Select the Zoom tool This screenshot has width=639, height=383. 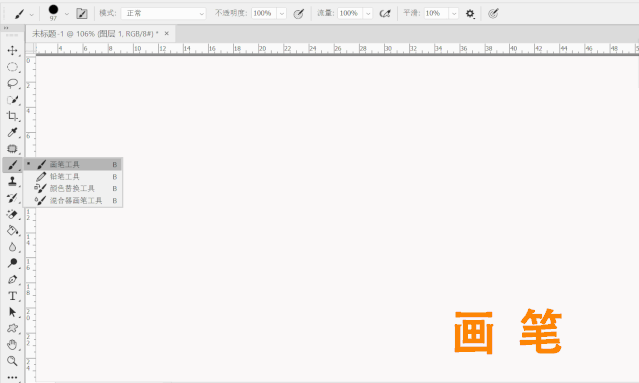click(12, 361)
